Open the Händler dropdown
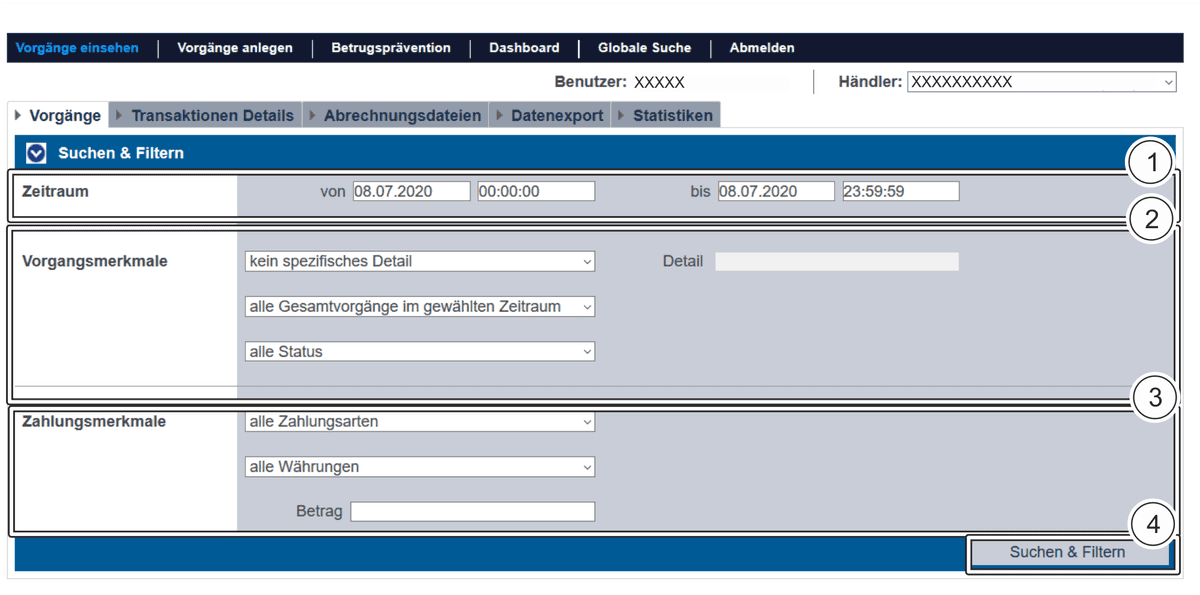This screenshot has height=595, width=1200. [x=1041, y=82]
